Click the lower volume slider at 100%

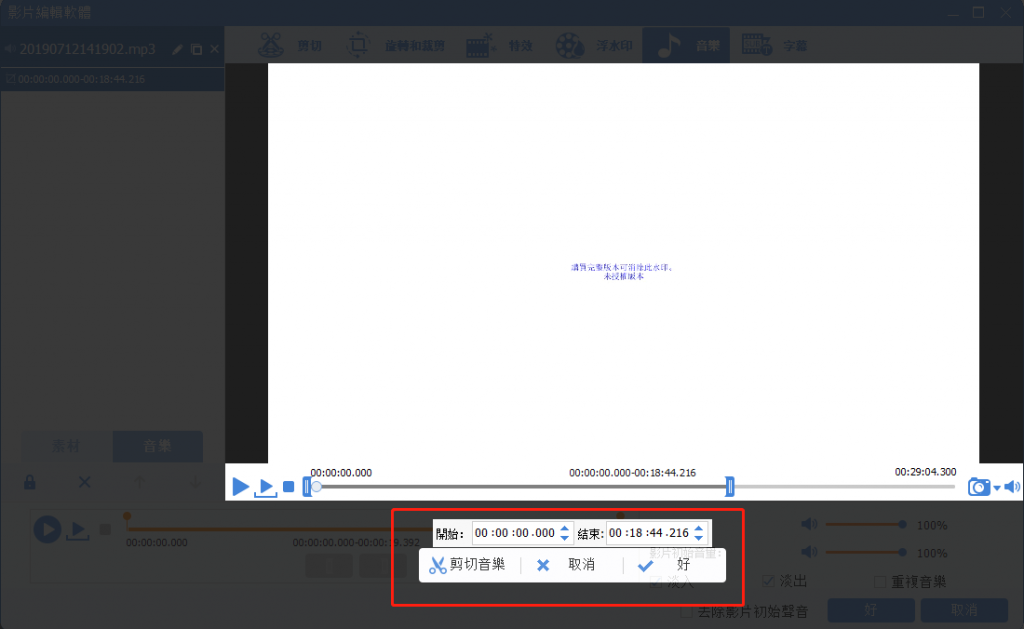[x=865, y=553]
